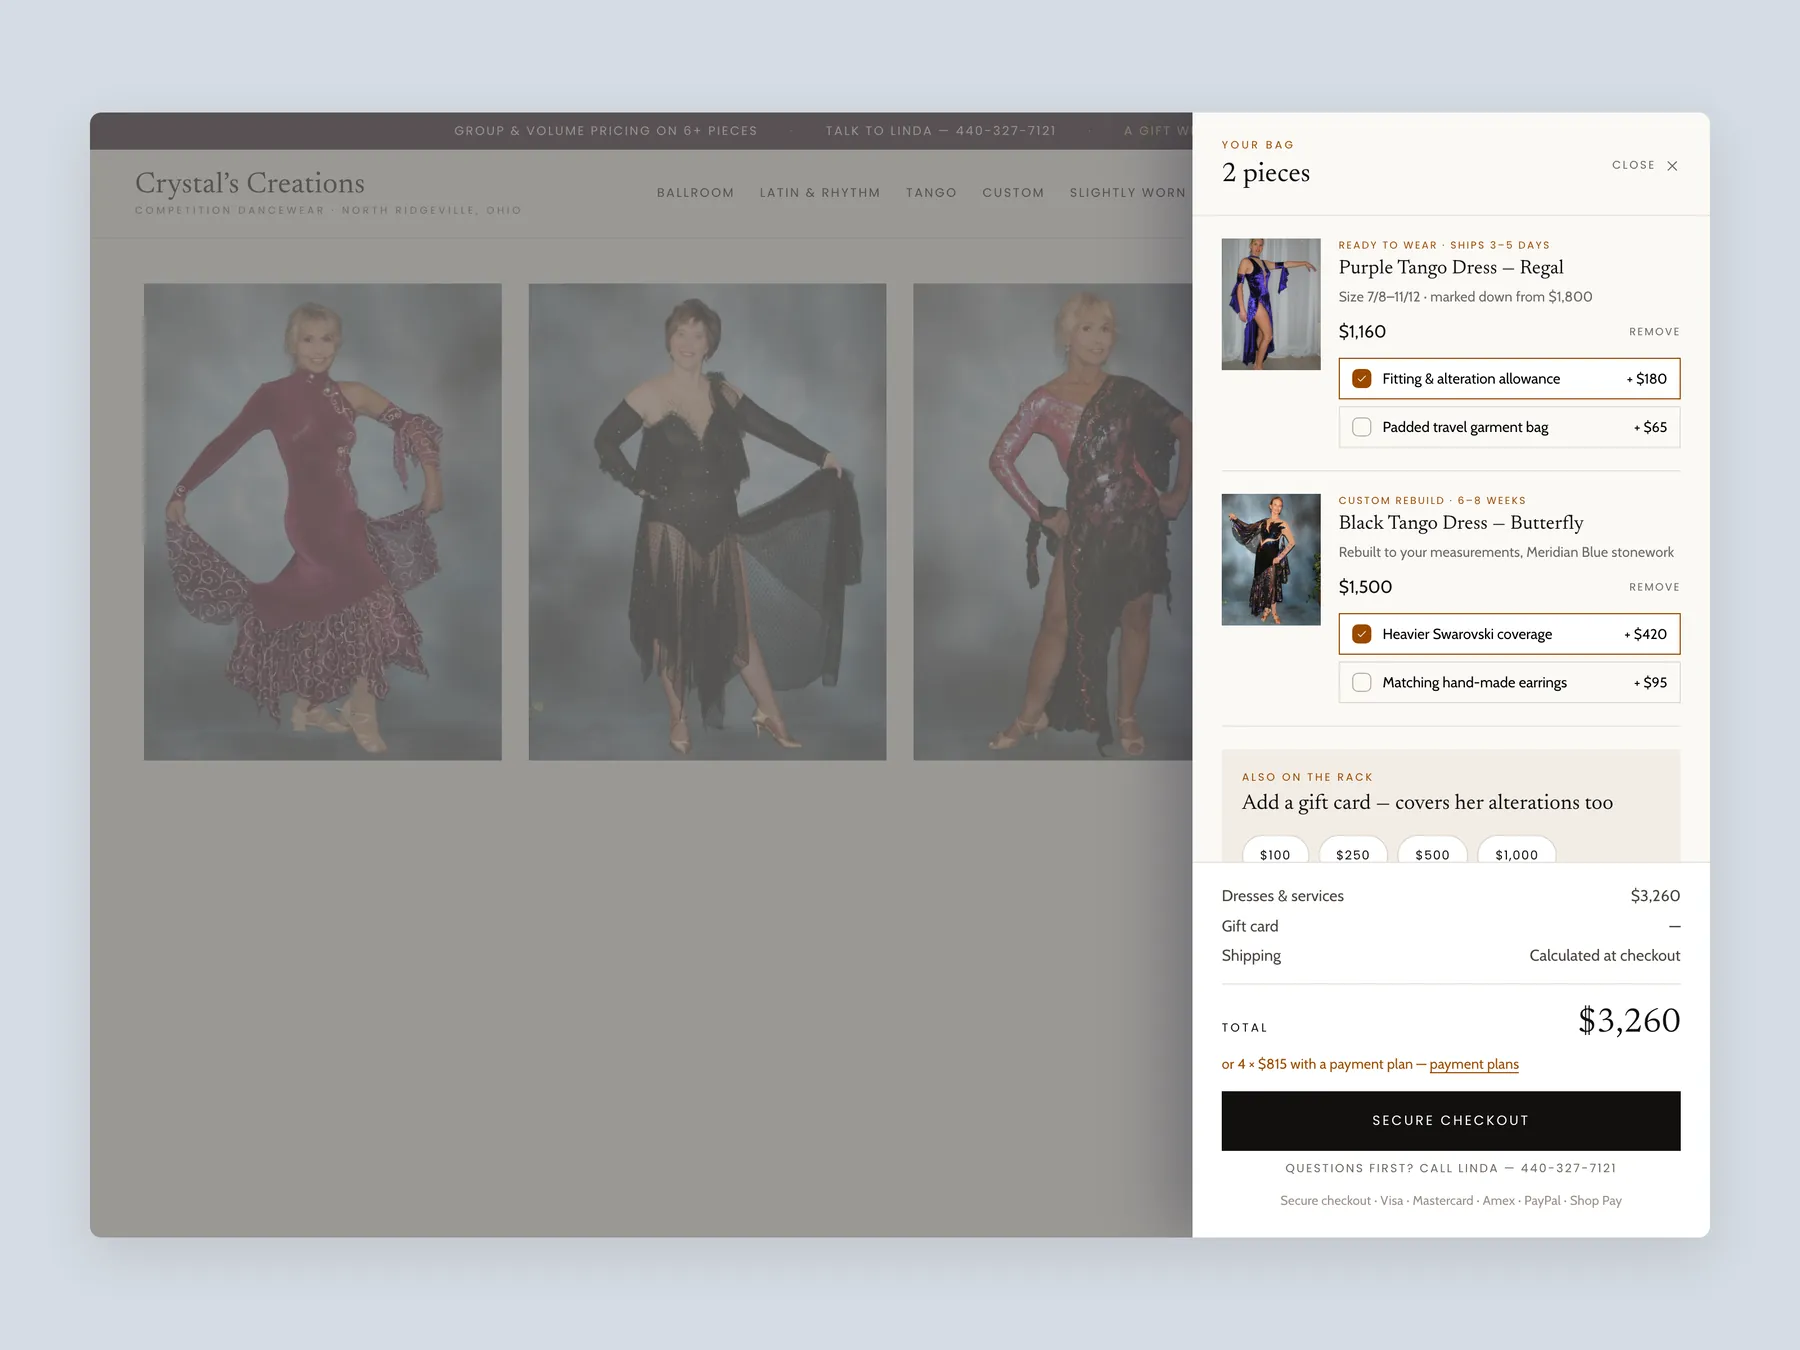Viewport: 1800px width, 1350px height.
Task: Click the $1,500 dress price
Action: pos(1365,587)
